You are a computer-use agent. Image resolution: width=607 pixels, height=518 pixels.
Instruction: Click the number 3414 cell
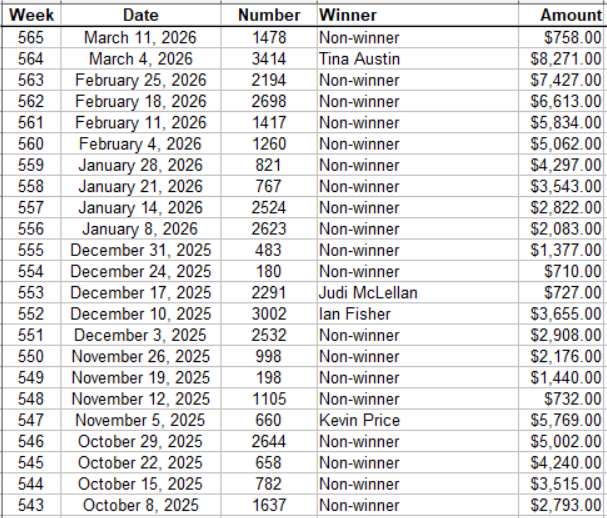(269, 59)
